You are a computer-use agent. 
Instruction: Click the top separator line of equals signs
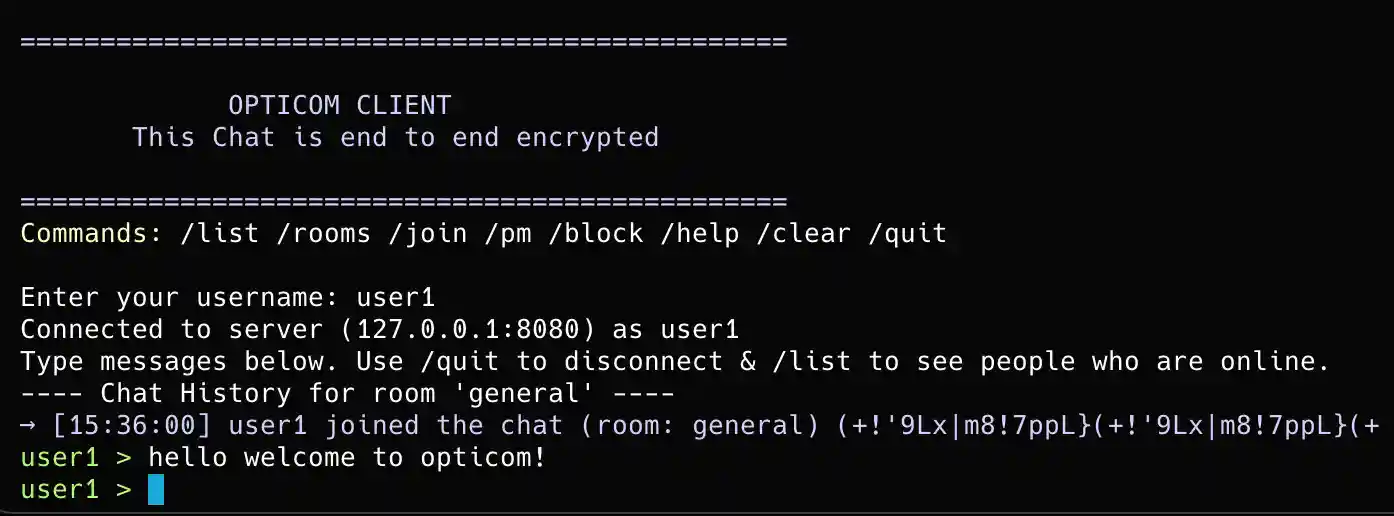coord(404,42)
